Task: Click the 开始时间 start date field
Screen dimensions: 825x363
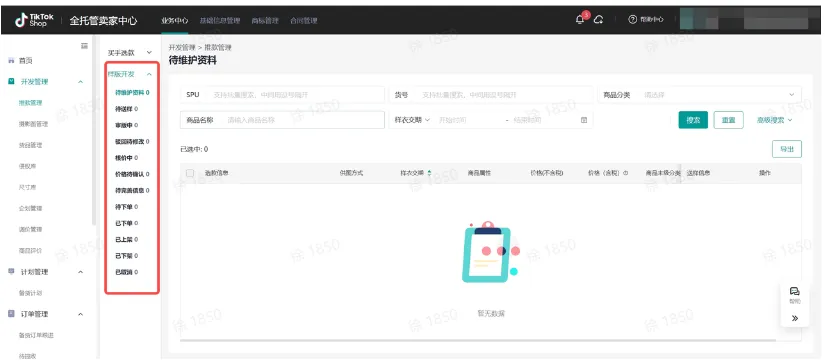Action: point(468,120)
